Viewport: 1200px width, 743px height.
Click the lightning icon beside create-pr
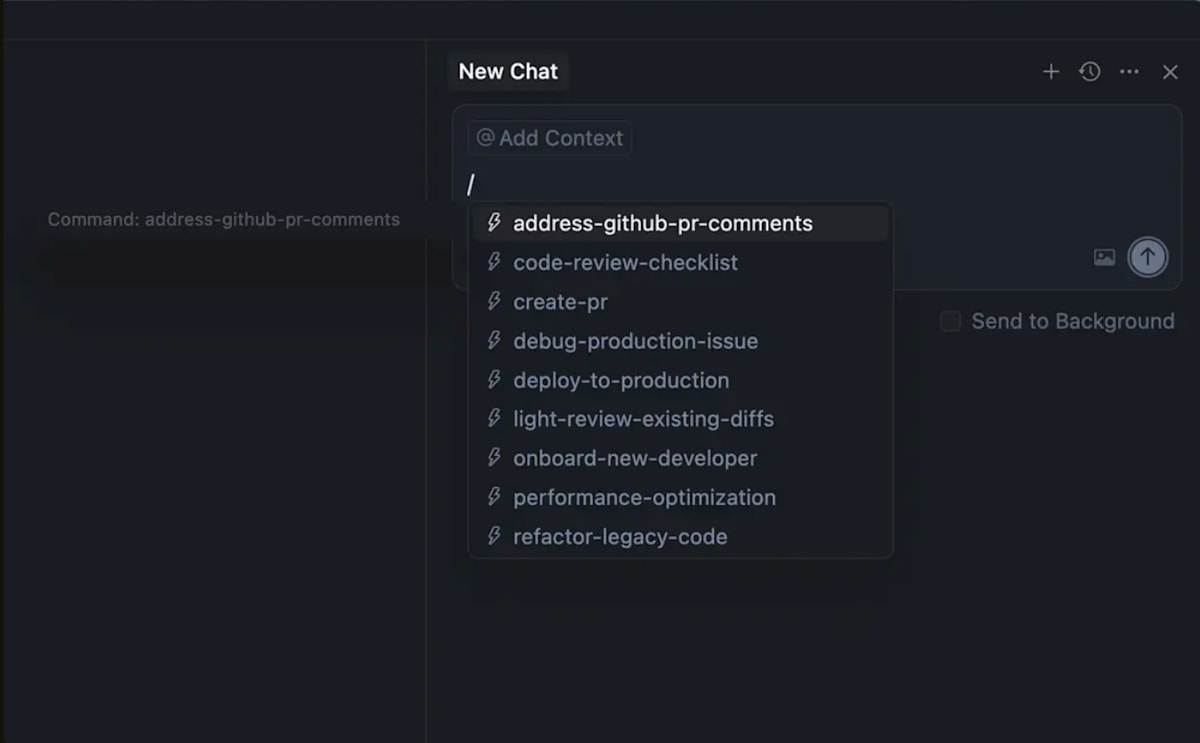[493, 302]
